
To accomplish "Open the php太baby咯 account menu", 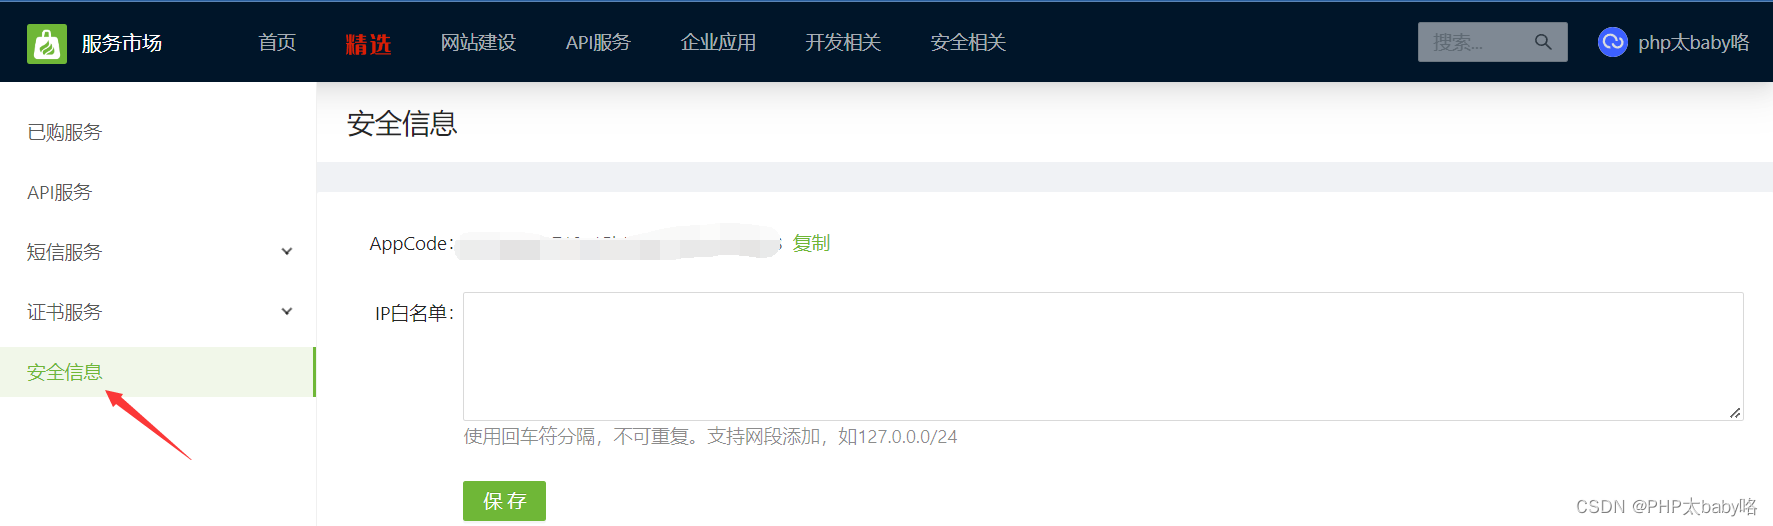I will [1693, 42].
